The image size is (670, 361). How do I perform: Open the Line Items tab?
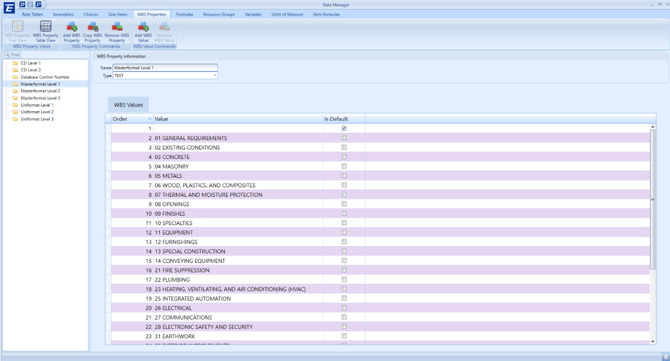point(118,14)
